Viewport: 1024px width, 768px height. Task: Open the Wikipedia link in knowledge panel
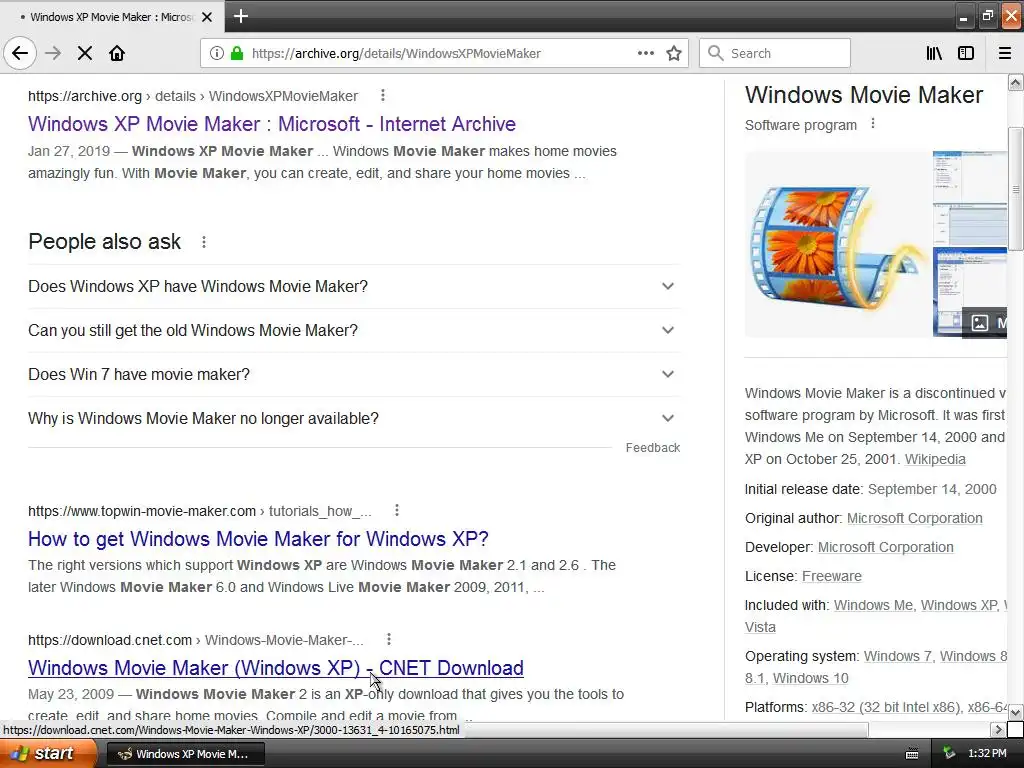[935, 459]
